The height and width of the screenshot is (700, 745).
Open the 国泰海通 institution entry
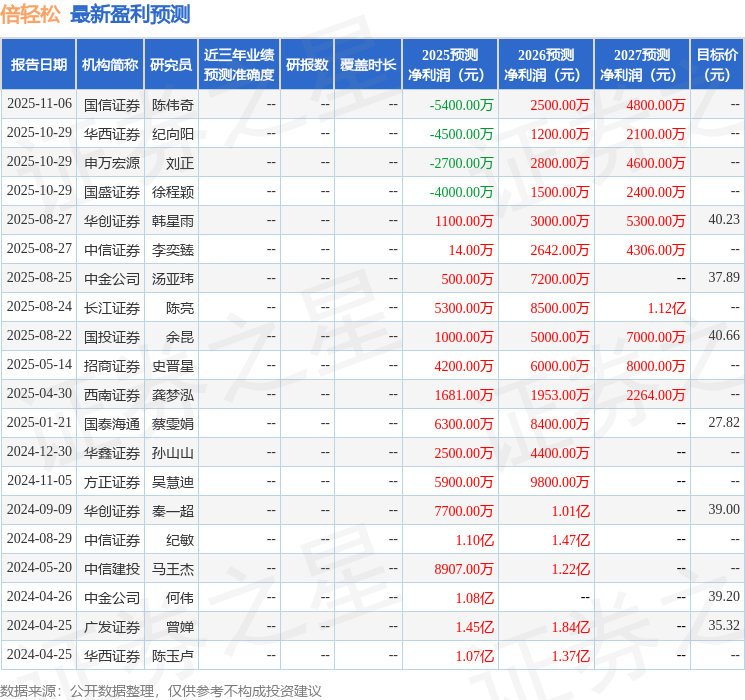[111, 424]
